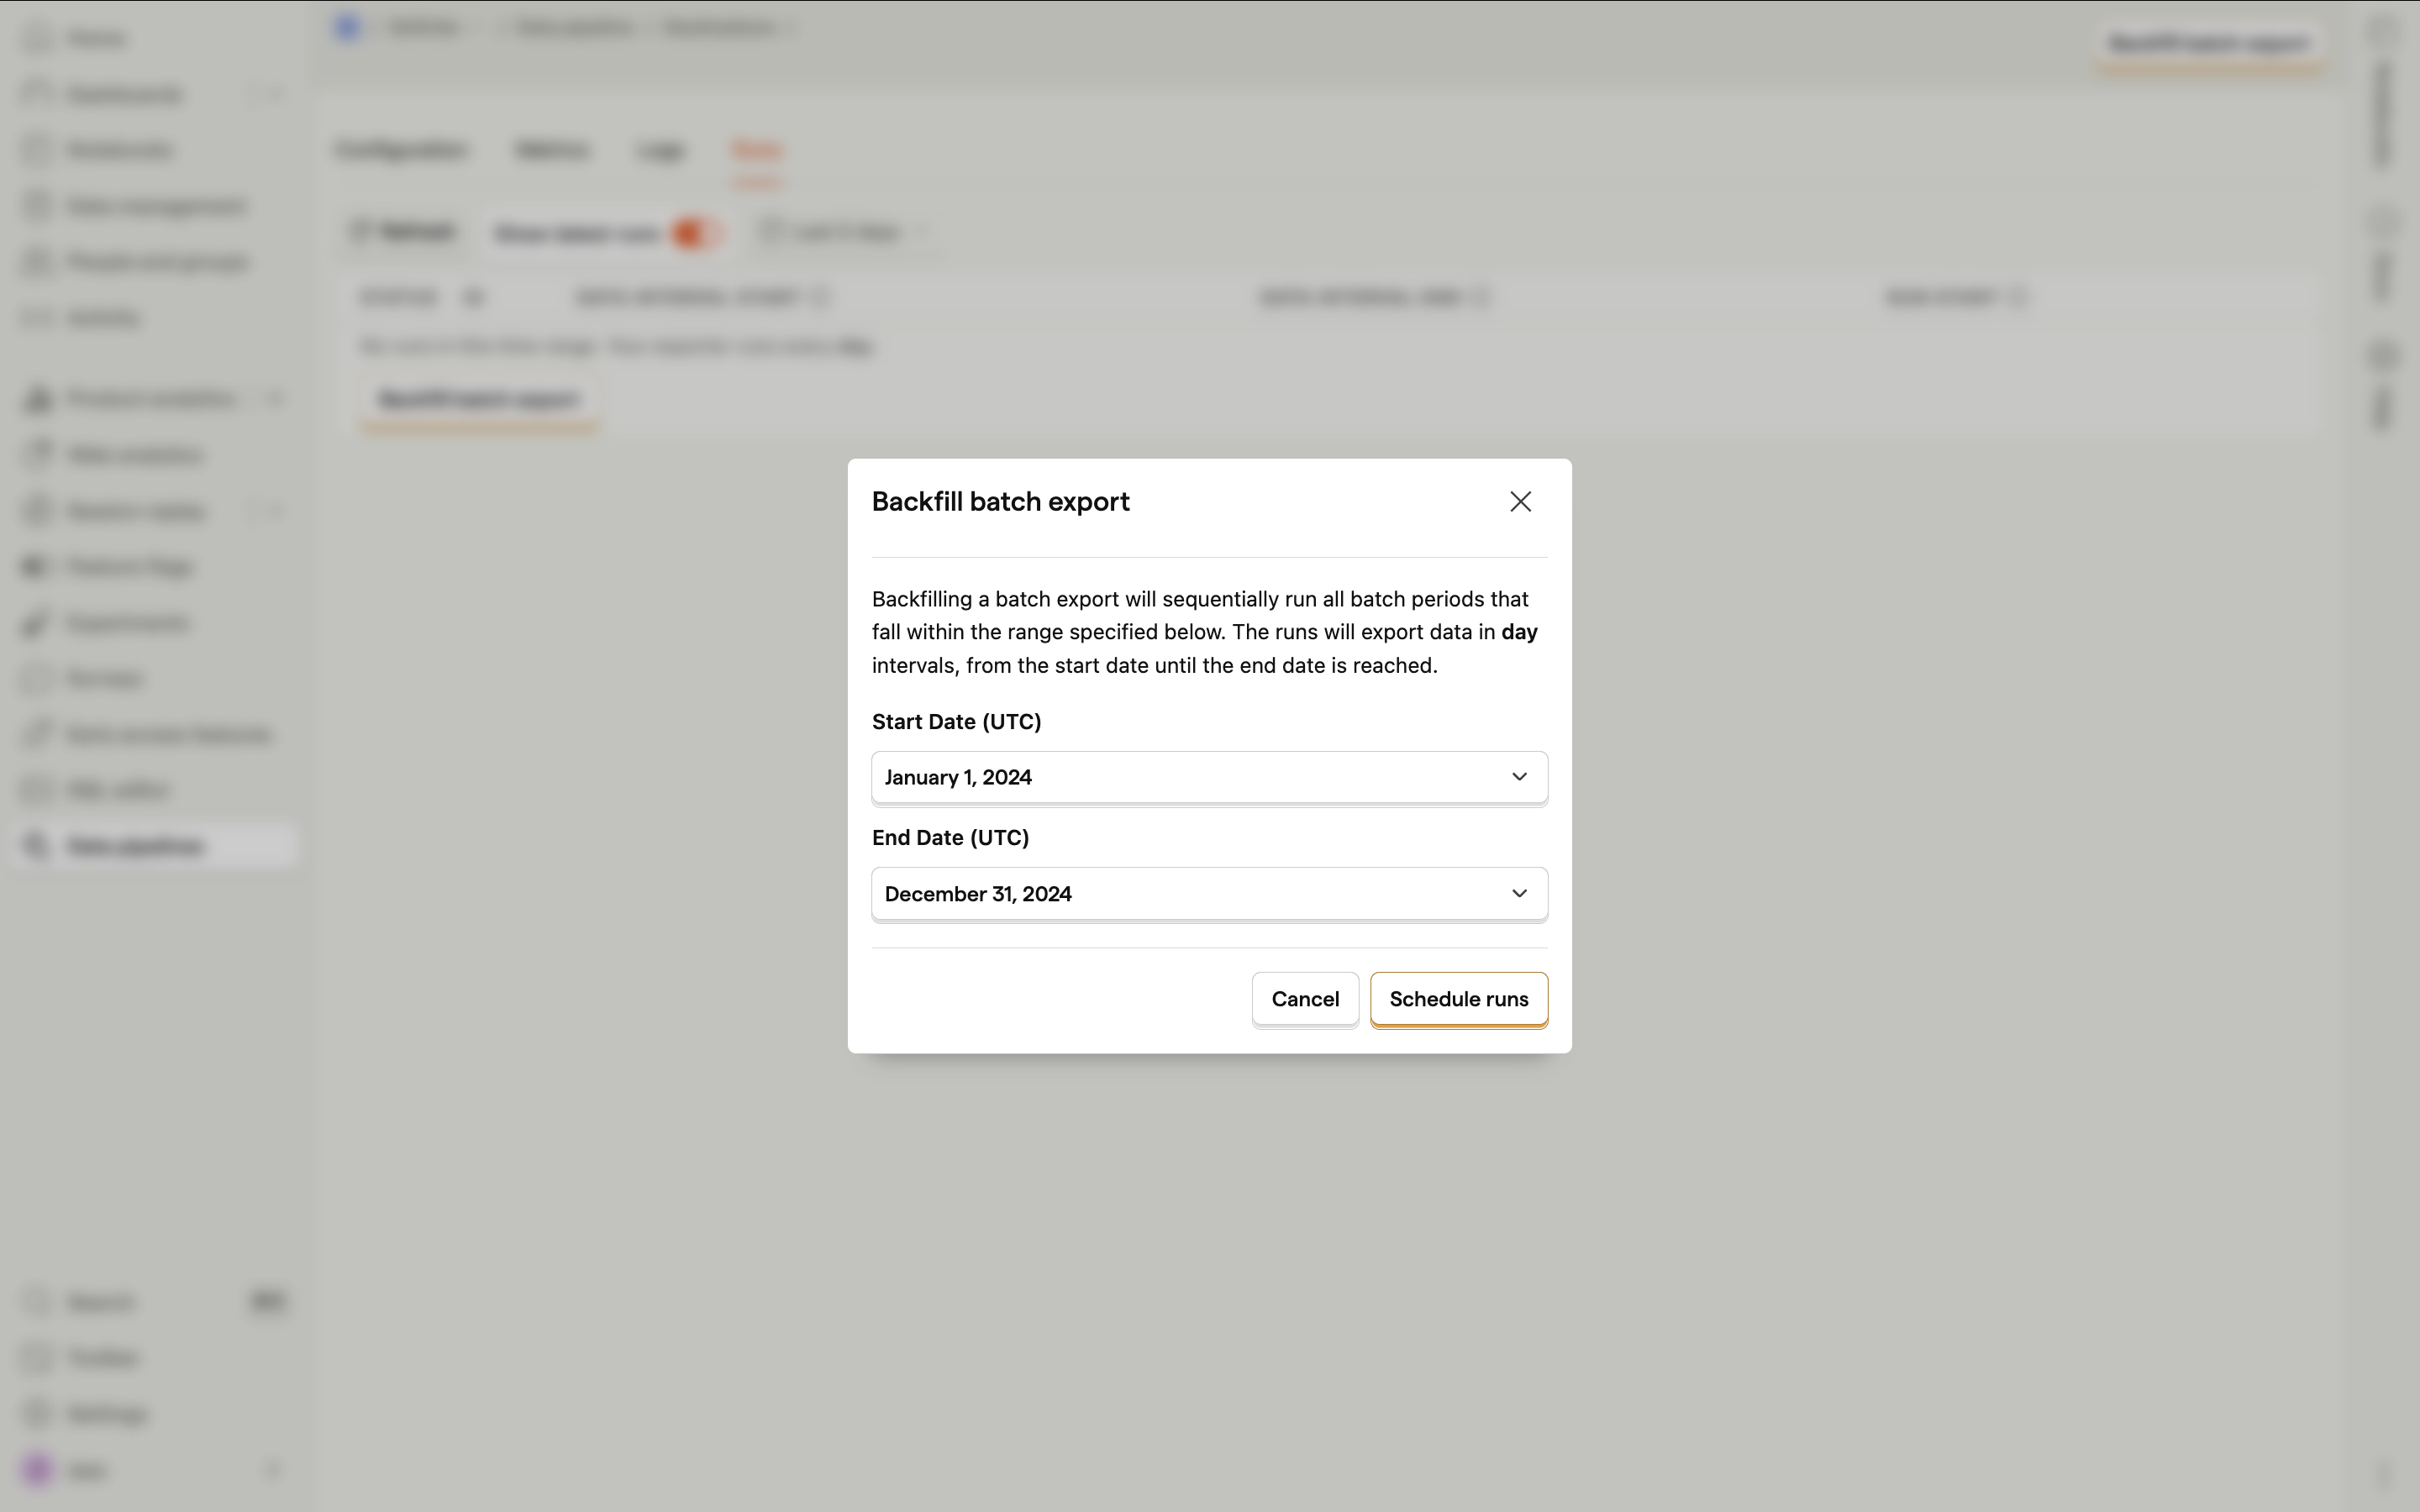Open Settings in the sidebar
Screen dimensions: 2420x1512
(x=106, y=1414)
